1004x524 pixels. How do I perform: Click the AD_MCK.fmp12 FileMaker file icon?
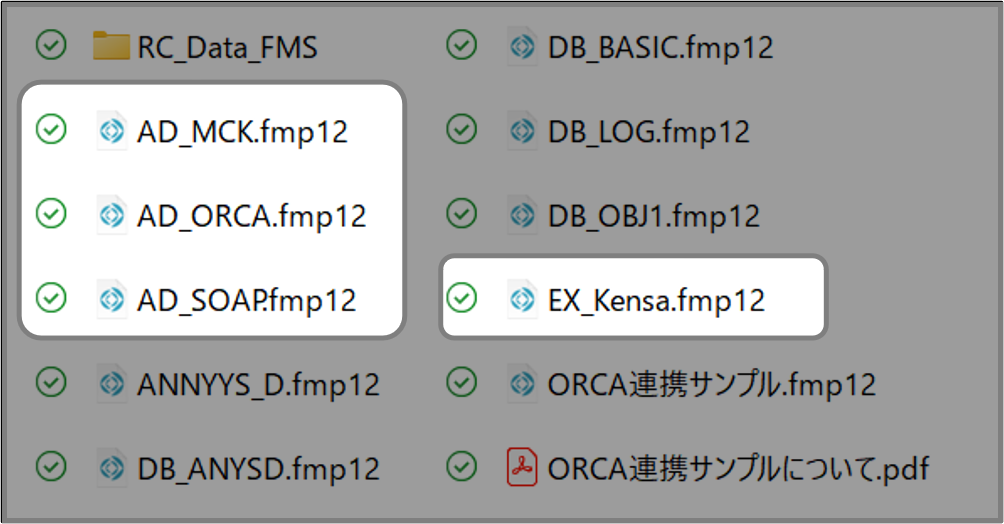pos(110,130)
